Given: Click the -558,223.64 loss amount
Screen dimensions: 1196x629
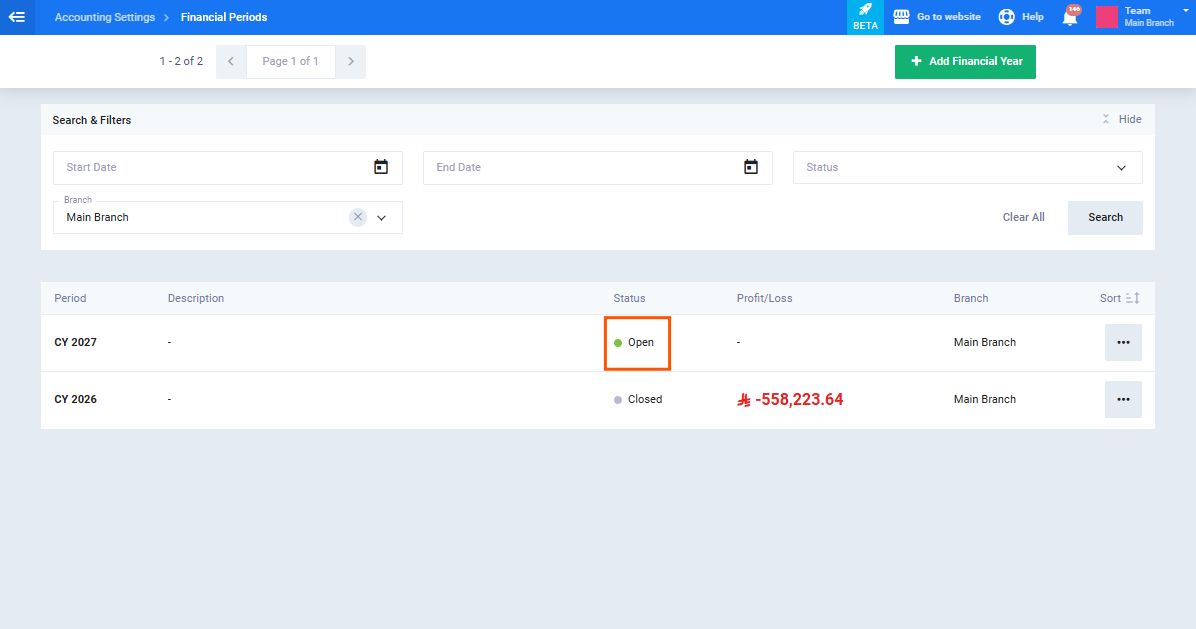Looking at the screenshot, I should [x=790, y=400].
